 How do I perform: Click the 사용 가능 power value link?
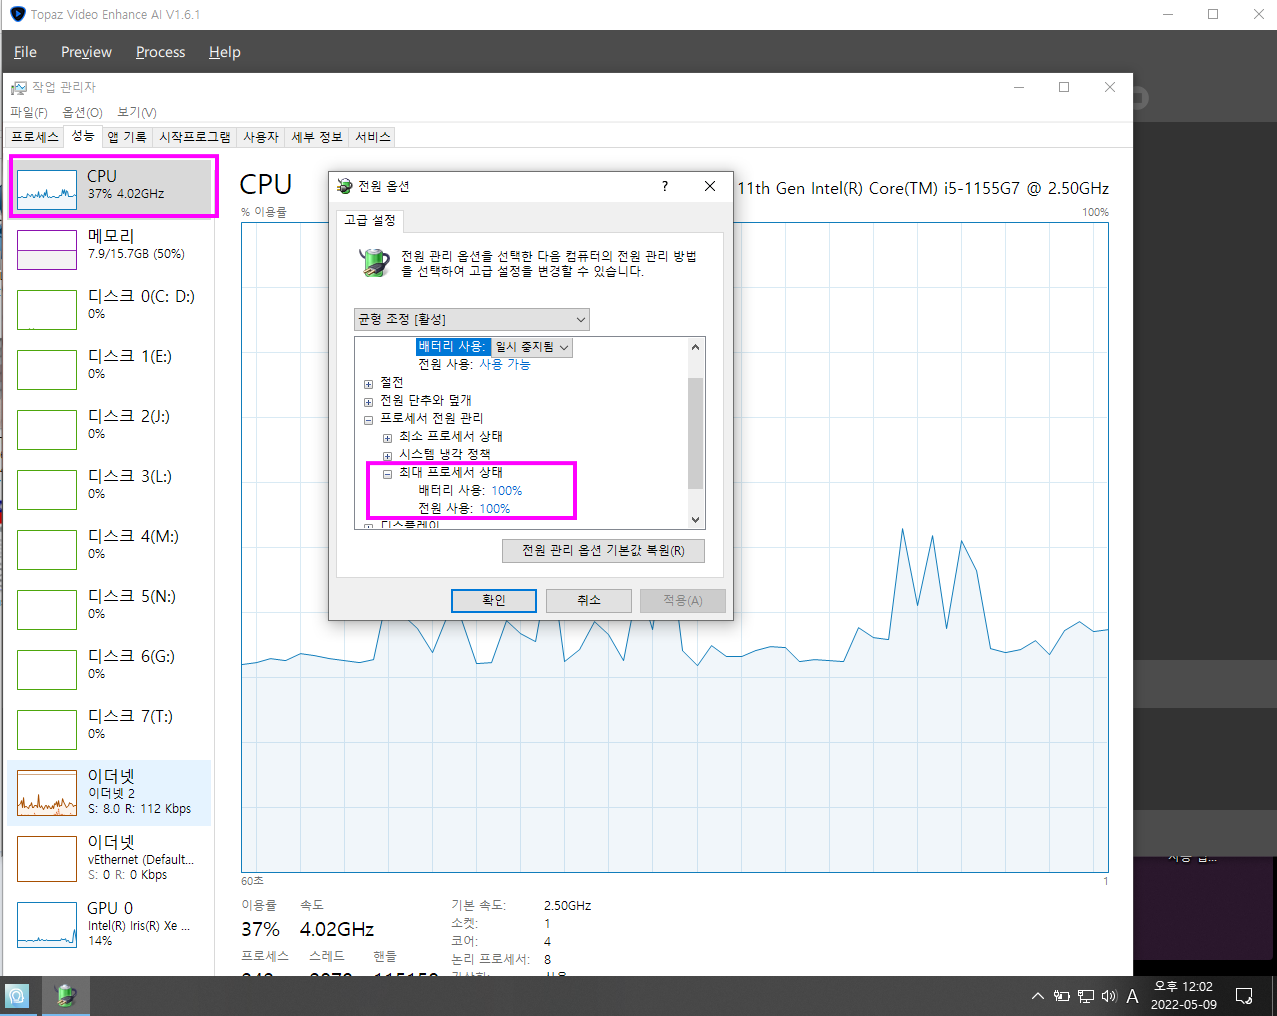pos(505,365)
